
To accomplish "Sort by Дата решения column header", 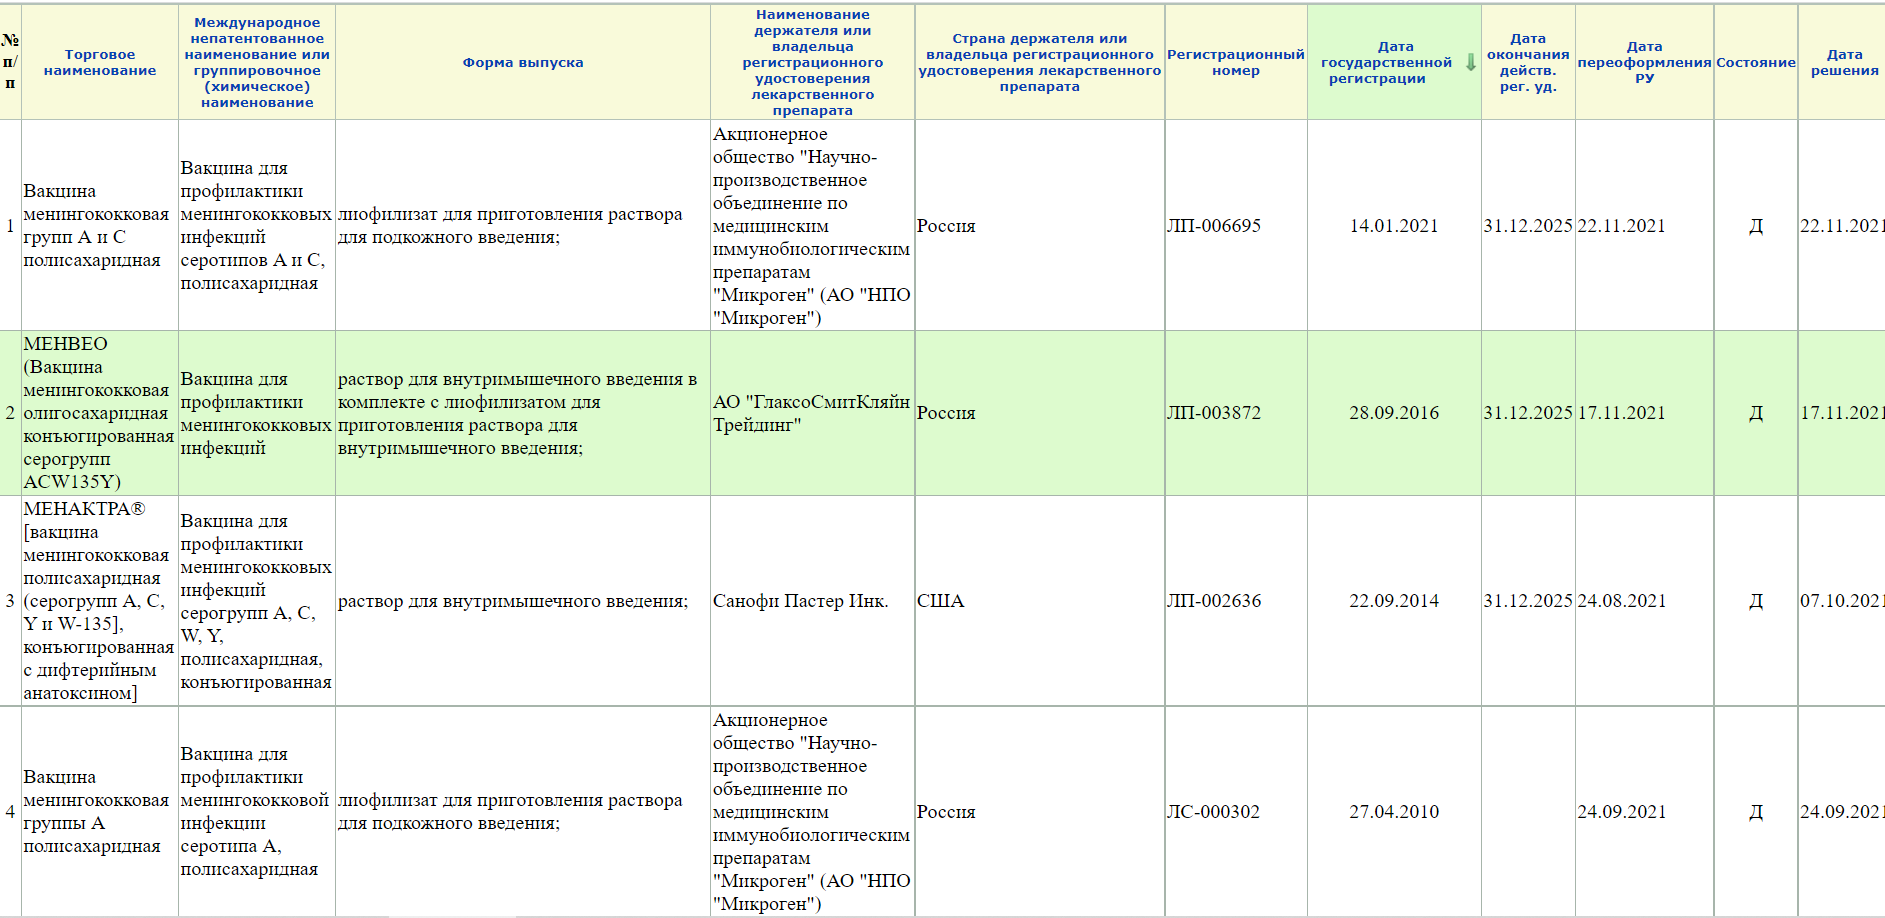I will pyautogui.click(x=1845, y=63).
